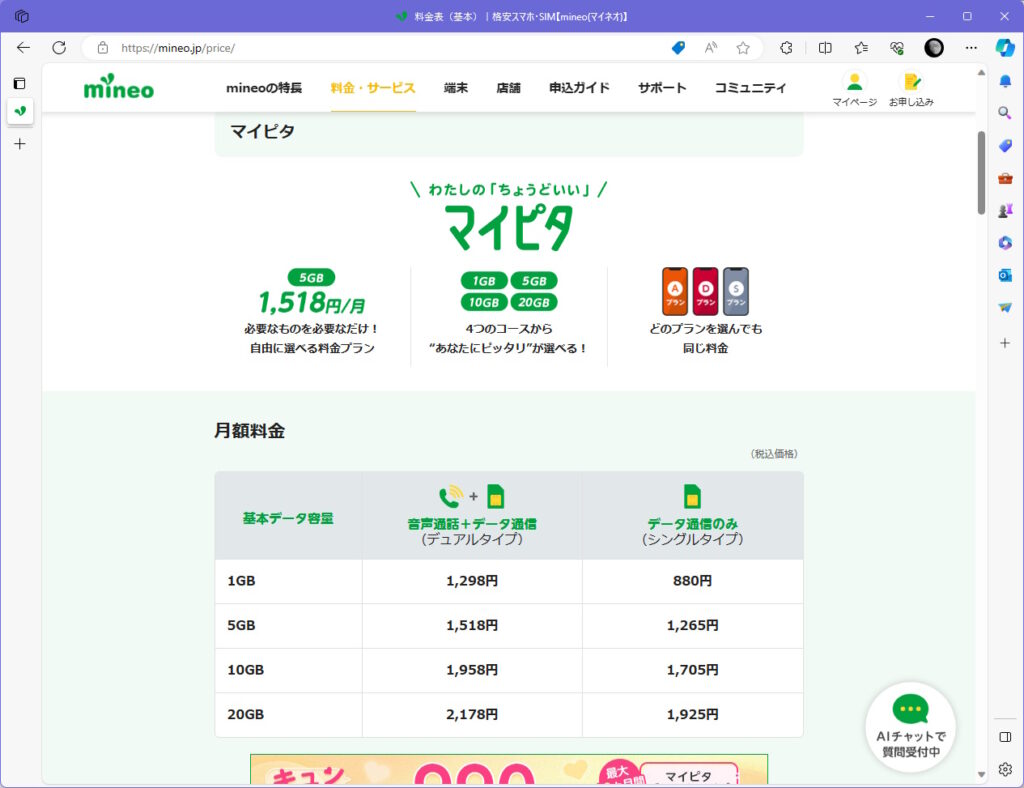The image size is (1024, 788).
Task: Open sidebar settings gear
Action: (1005, 769)
